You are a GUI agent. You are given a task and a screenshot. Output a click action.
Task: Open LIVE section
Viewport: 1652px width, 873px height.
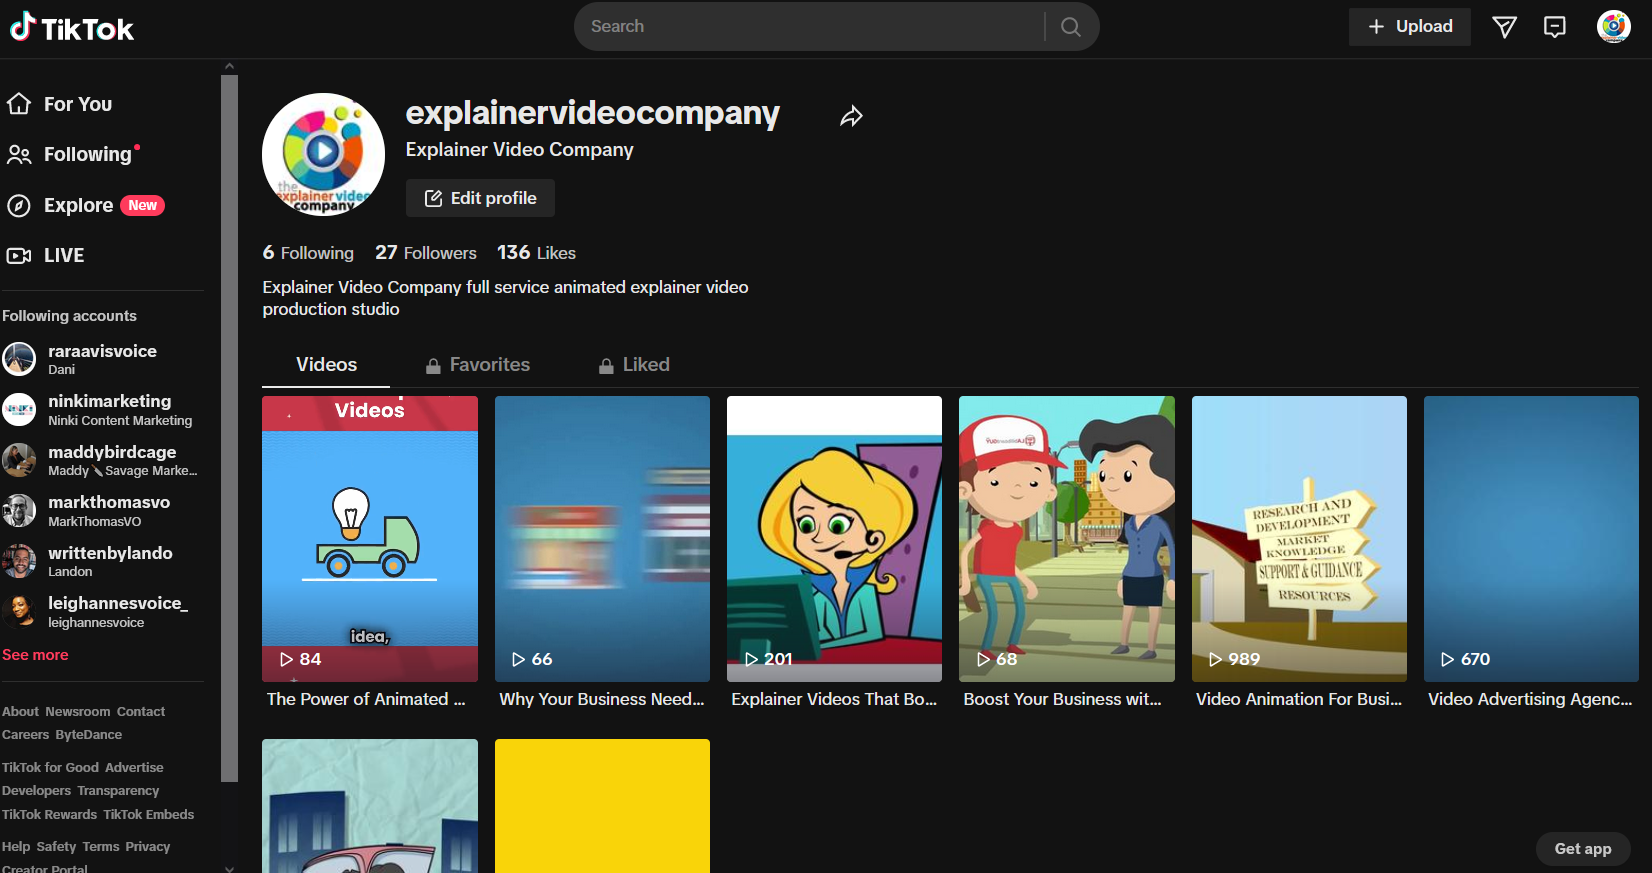(45, 255)
